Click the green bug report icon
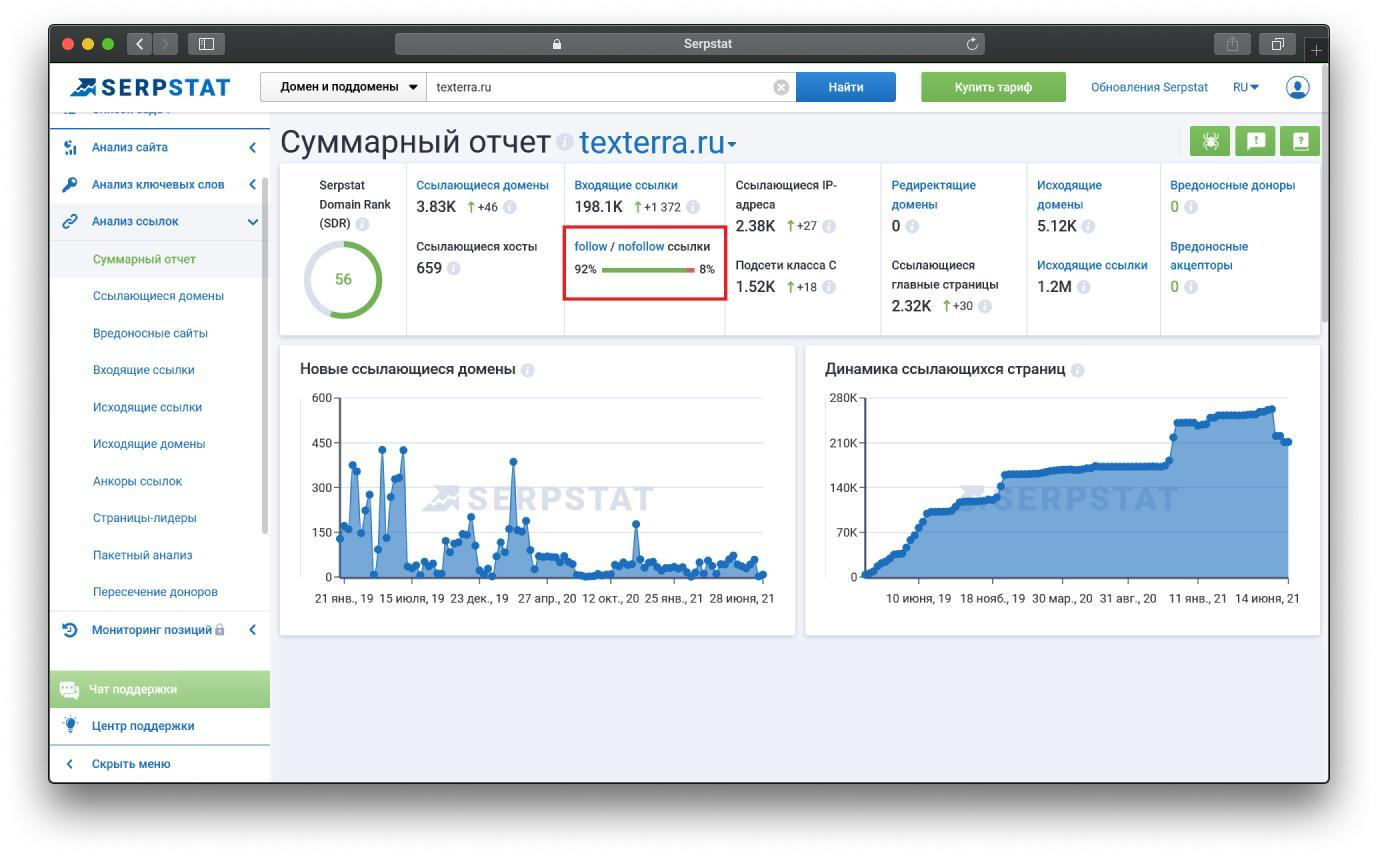The width and height of the screenshot is (1378, 856). [x=1210, y=141]
